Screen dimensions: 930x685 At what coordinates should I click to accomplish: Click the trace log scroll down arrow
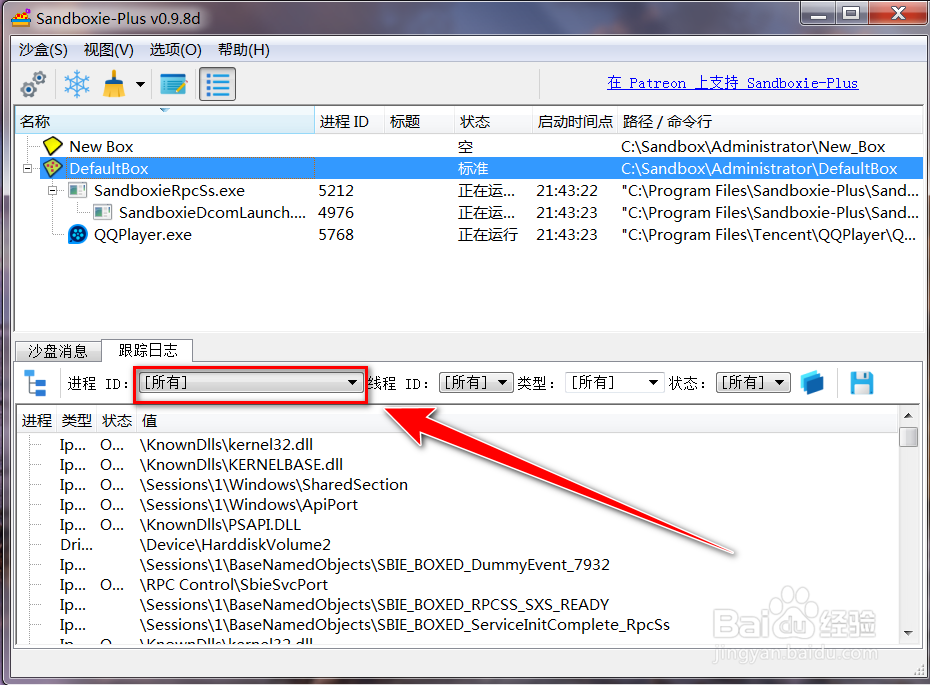point(908,633)
